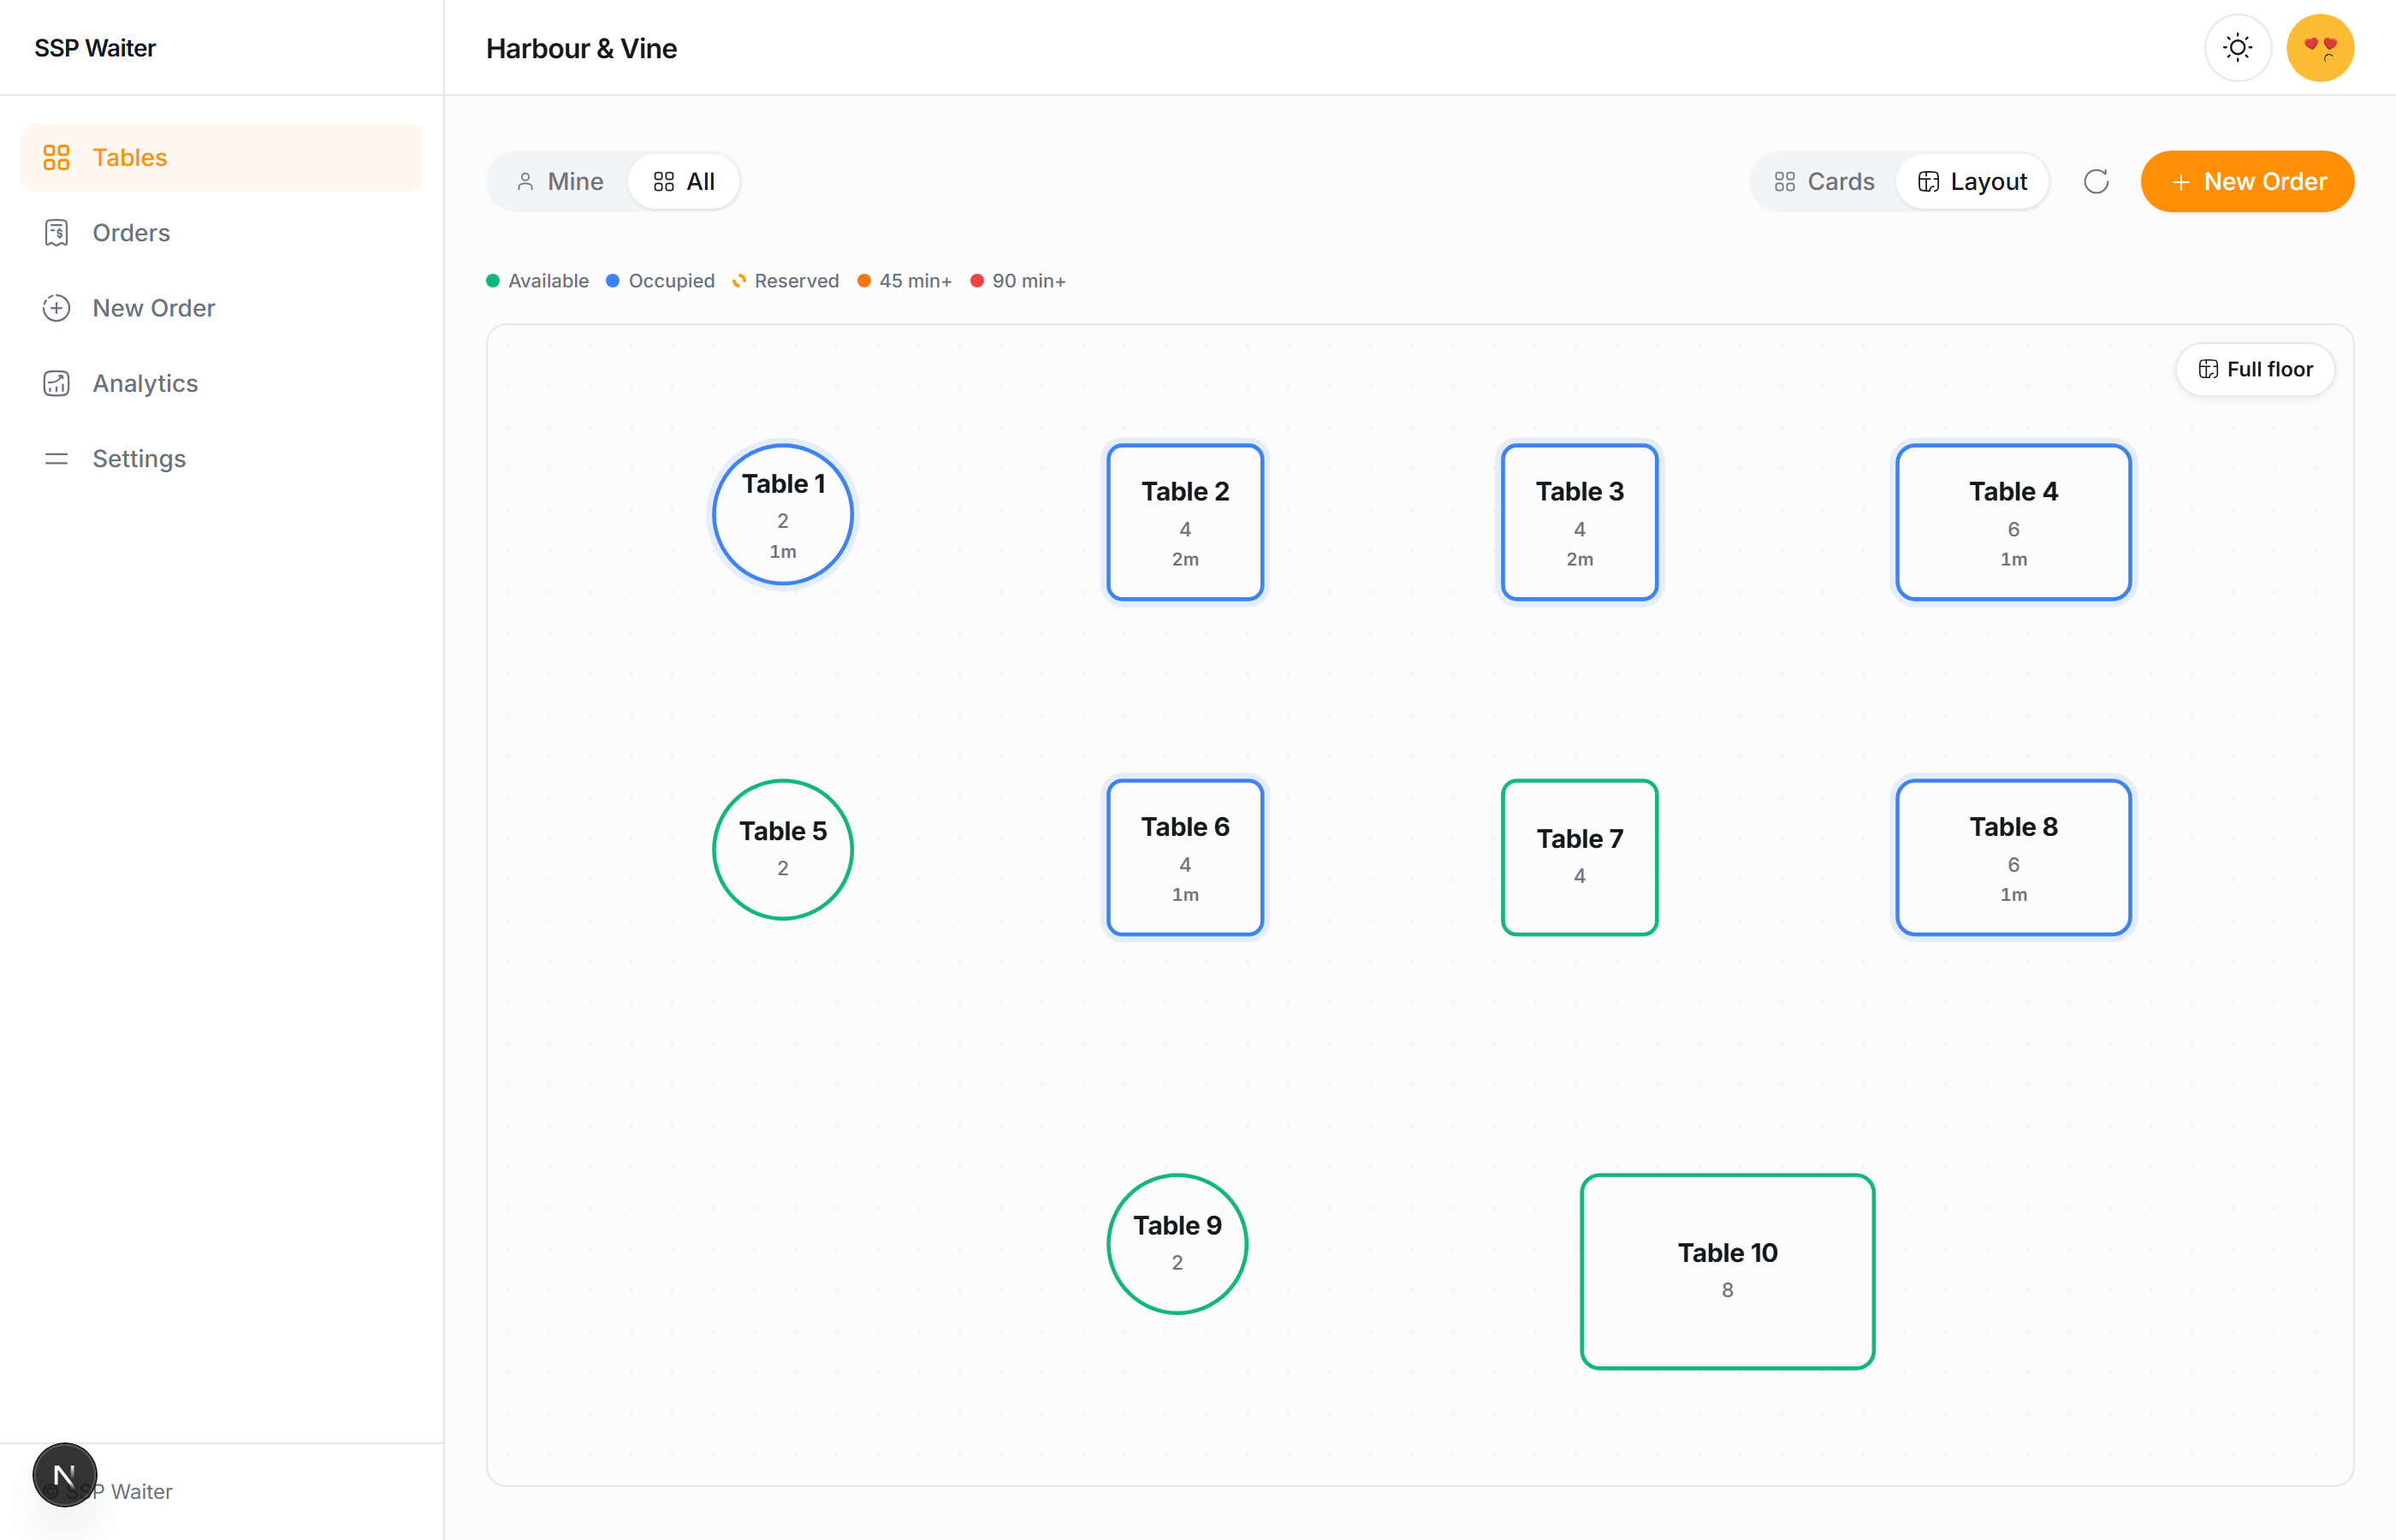Refresh tables with the reload icon
2396x1540 pixels.
coord(2096,181)
